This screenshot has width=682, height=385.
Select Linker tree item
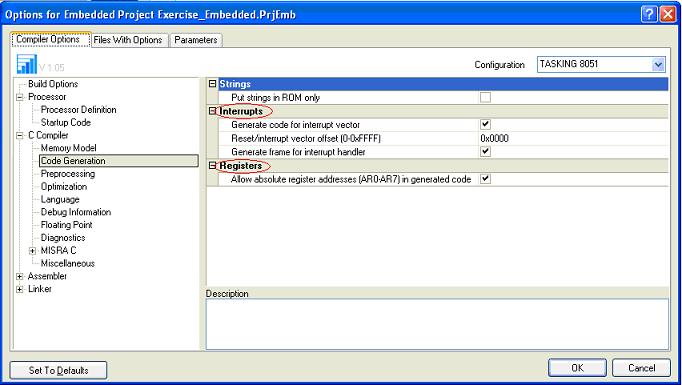pyautogui.click(x=40, y=289)
